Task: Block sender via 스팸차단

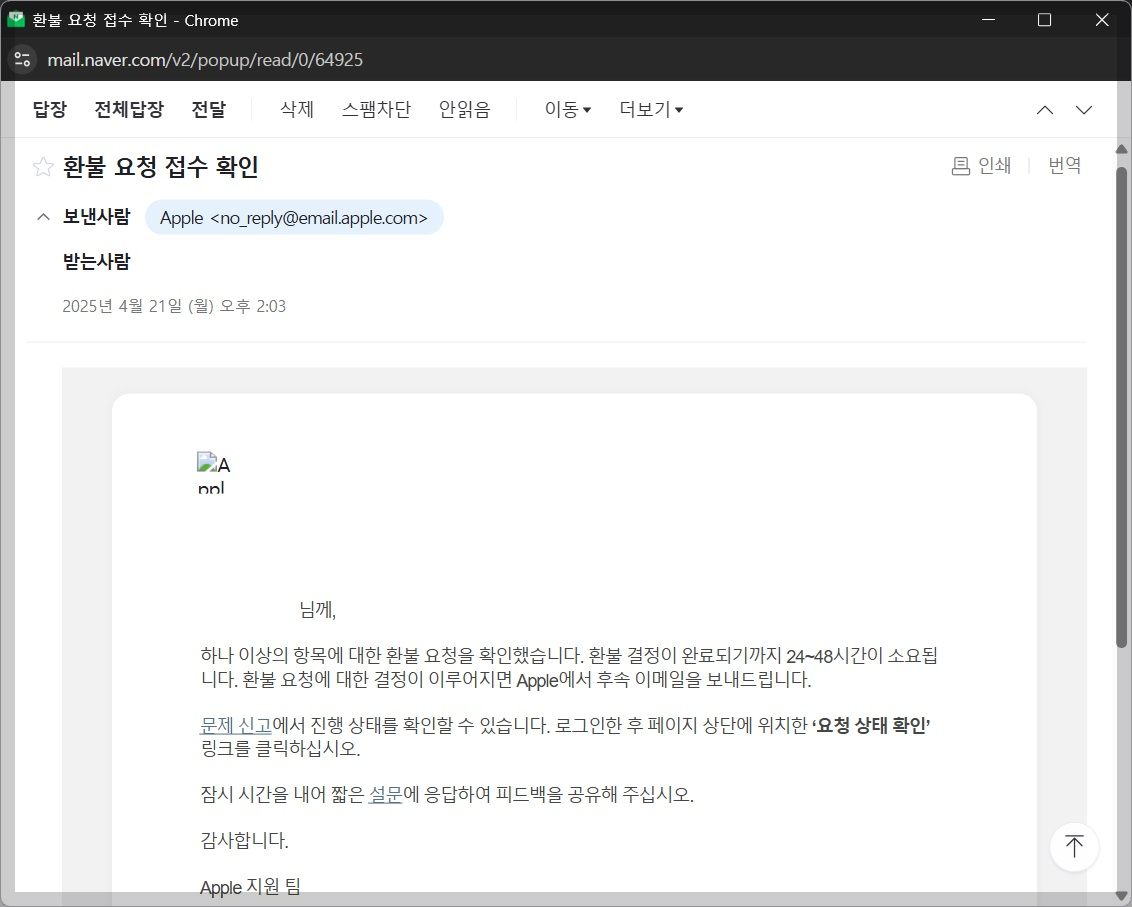Action: coord(376,109)
